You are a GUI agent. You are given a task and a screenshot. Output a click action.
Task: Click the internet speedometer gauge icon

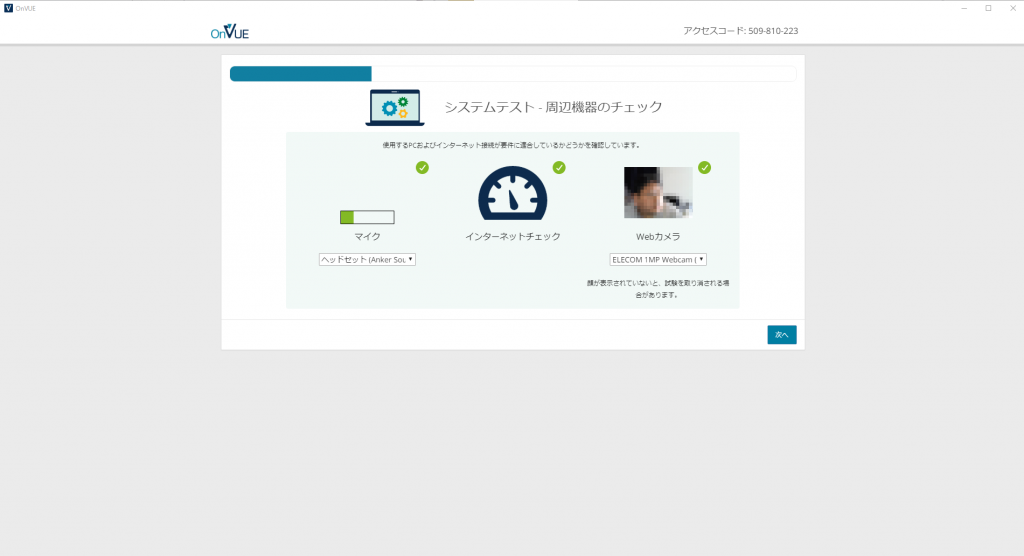point(512,193)
